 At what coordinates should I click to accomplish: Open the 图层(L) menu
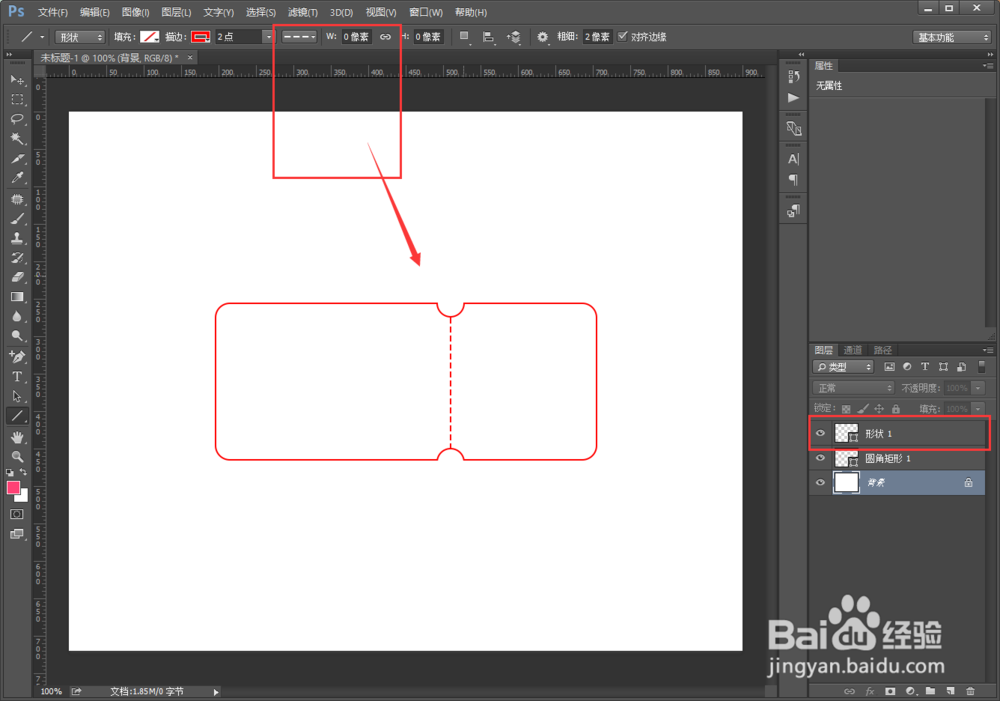[x=176, y=12]
